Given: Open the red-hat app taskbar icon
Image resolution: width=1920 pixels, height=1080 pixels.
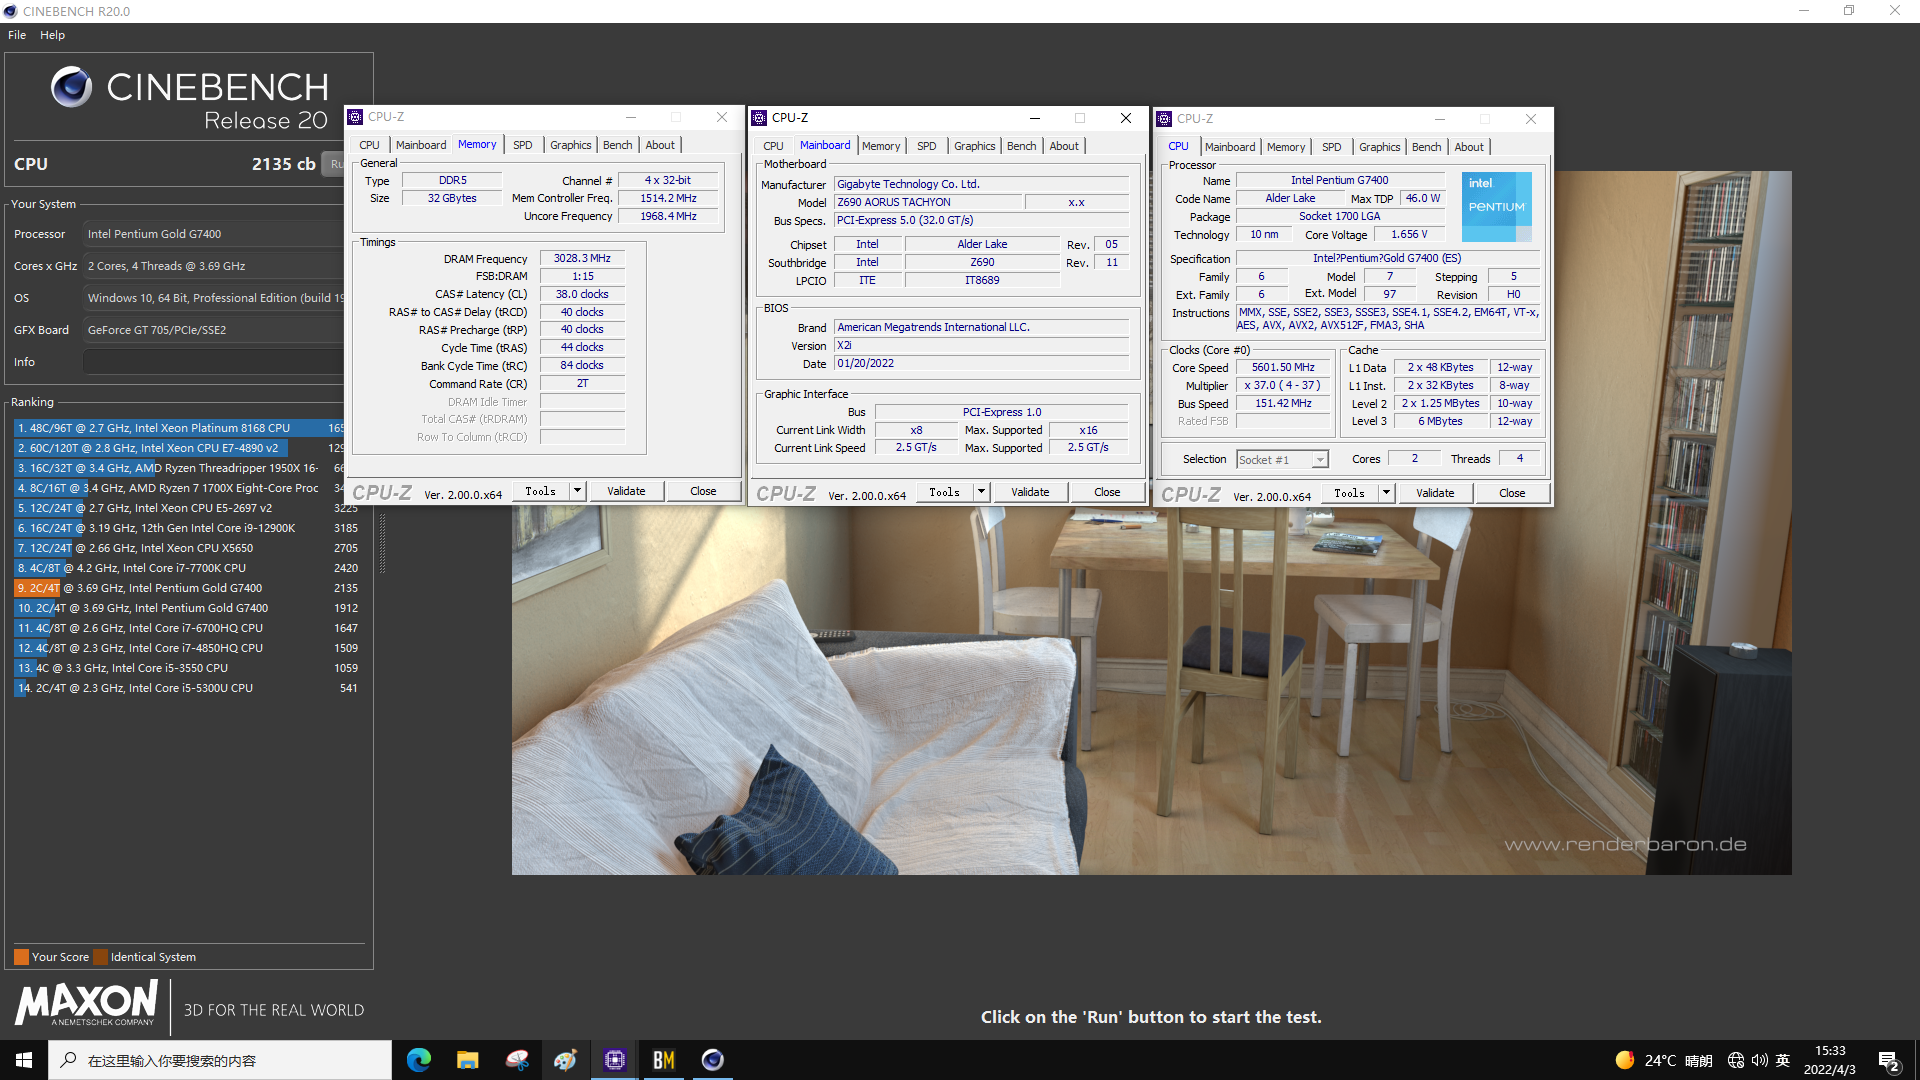Looking at the screenshot, I should (x=517, y=1060).
